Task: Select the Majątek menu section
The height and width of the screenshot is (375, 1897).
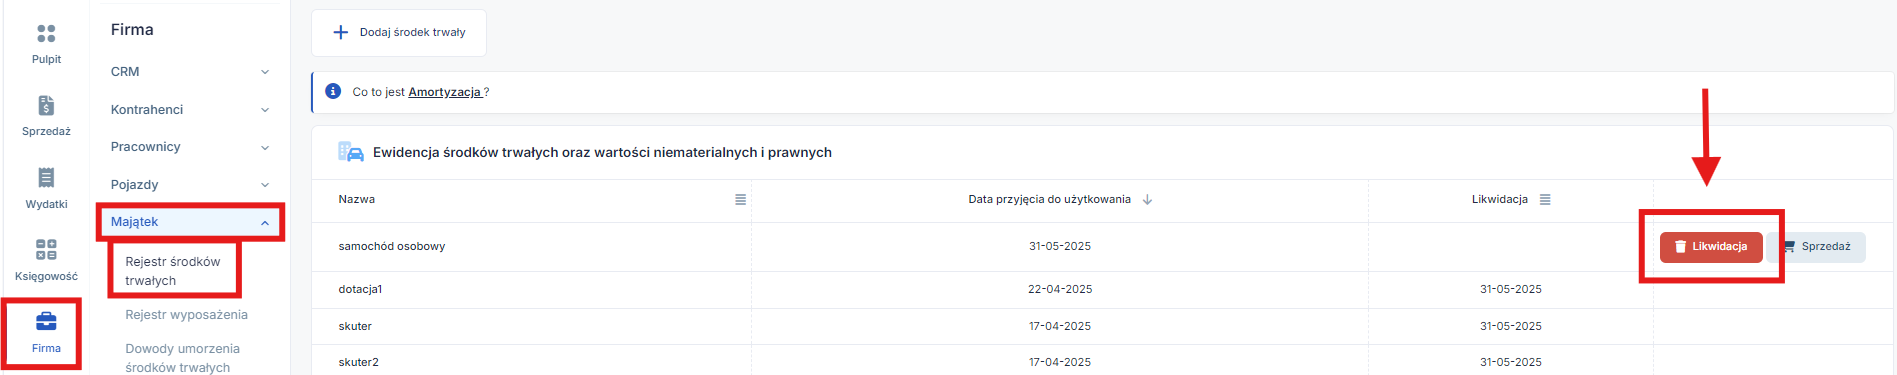Action: 190,222
